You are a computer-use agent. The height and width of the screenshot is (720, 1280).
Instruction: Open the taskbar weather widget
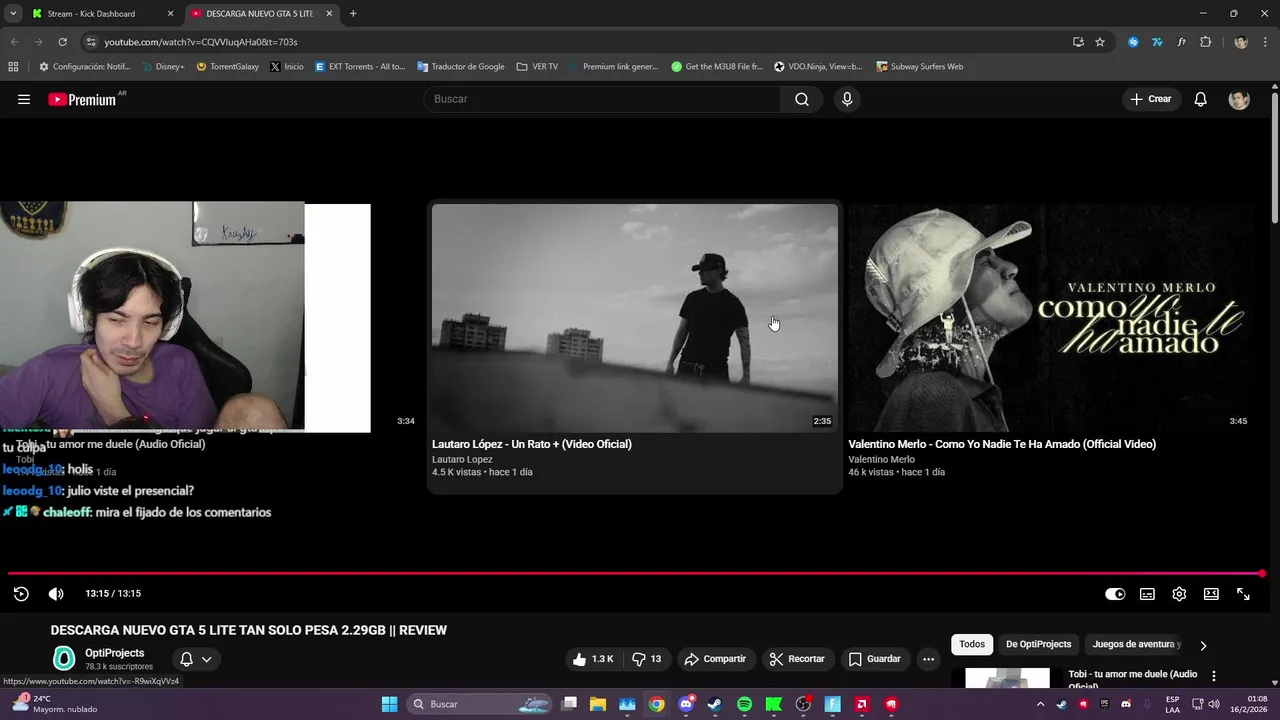[x=55, y=704]
